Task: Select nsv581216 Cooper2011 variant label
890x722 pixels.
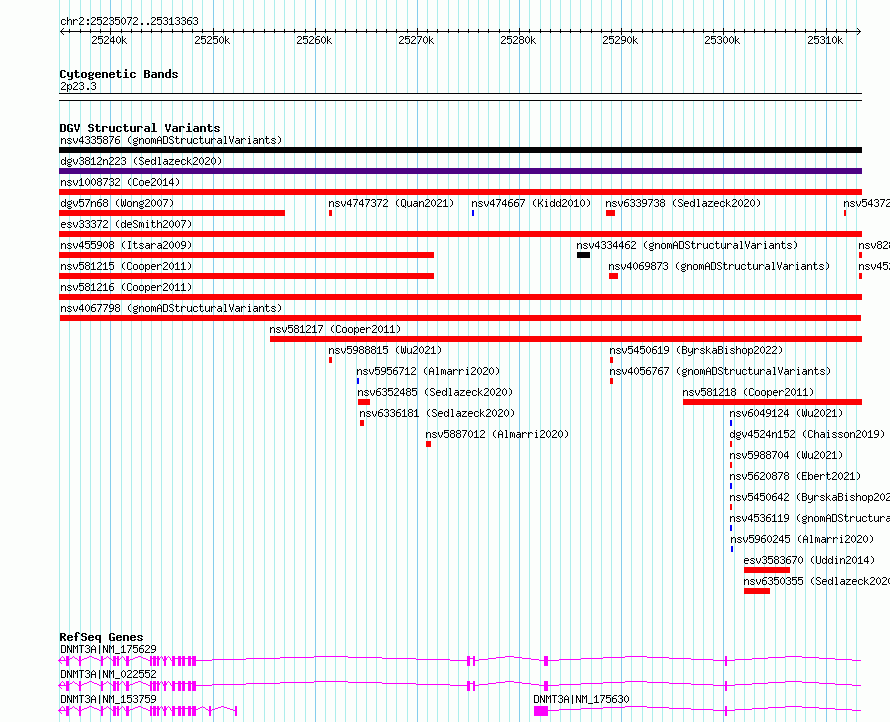Action: [x=126, y=287]
